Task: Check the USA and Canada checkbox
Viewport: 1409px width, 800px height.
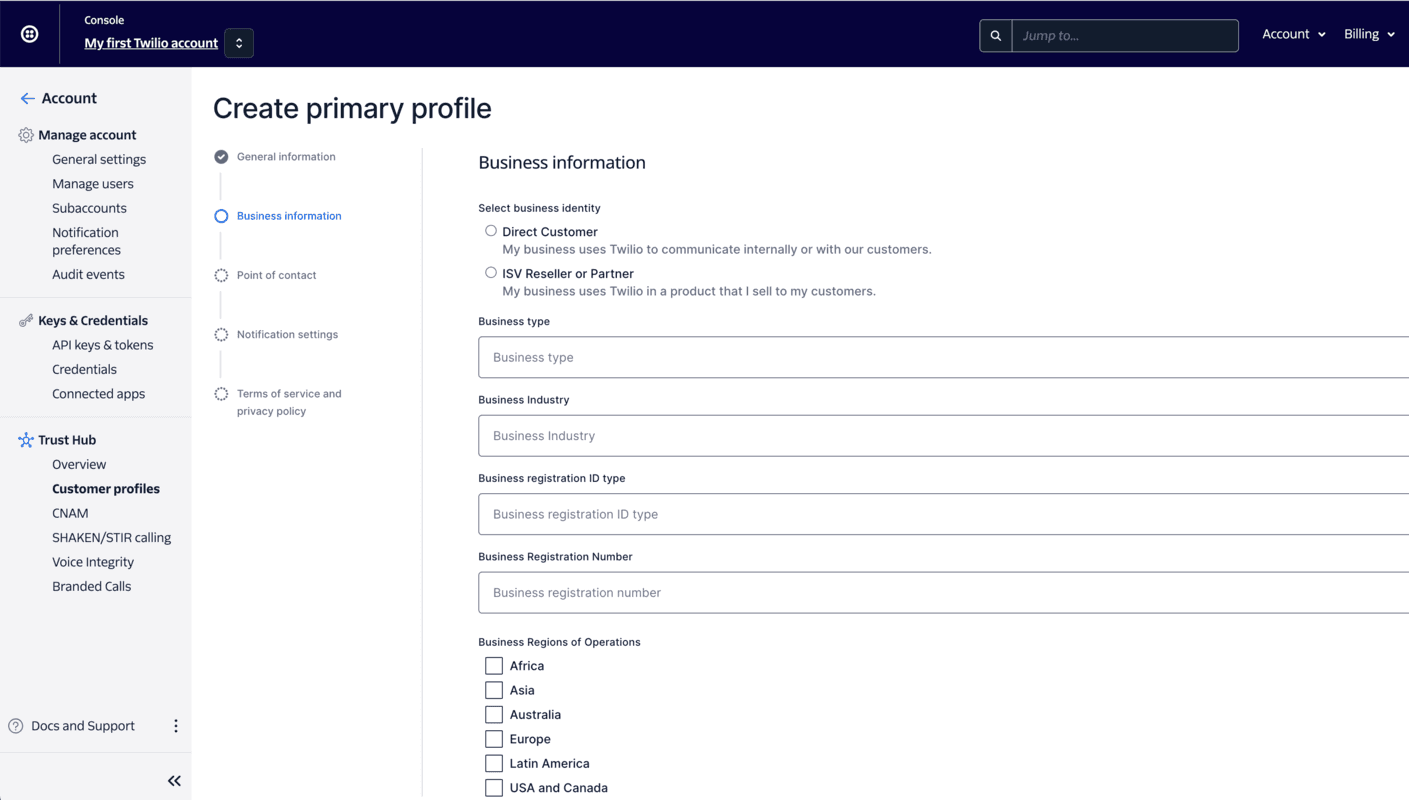Action: click(494, 787)
